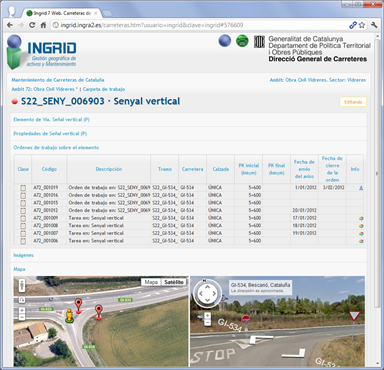Click the browser reload icon
The width and height of the screenshot is (384, 370).
pos(32,25)
